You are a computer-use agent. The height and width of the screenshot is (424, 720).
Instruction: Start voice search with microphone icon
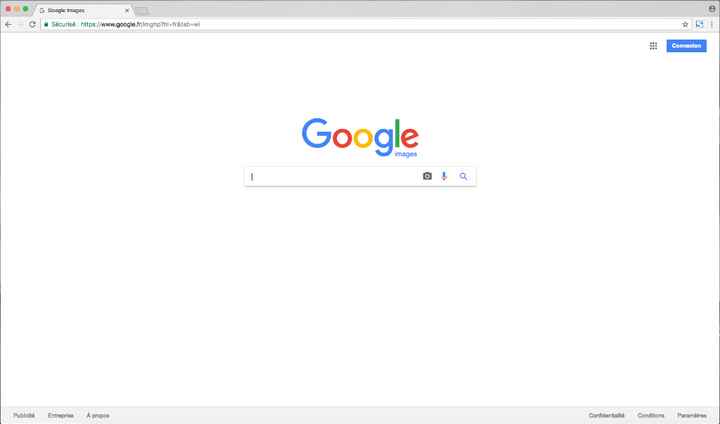click(x=444, y=176)
